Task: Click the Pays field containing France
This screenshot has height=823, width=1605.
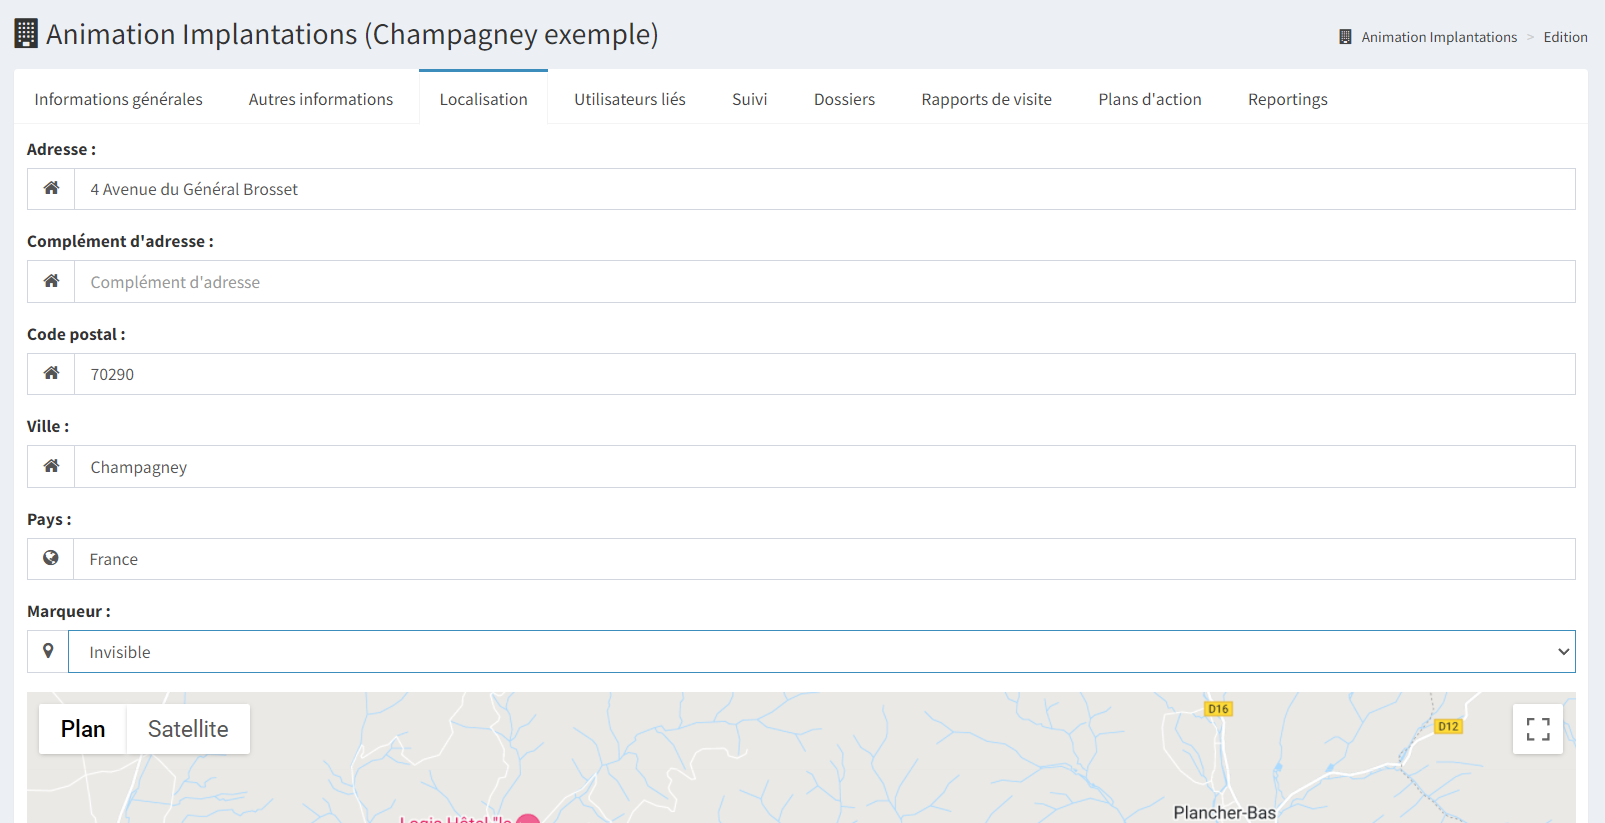Action: (x=824, y=559)
